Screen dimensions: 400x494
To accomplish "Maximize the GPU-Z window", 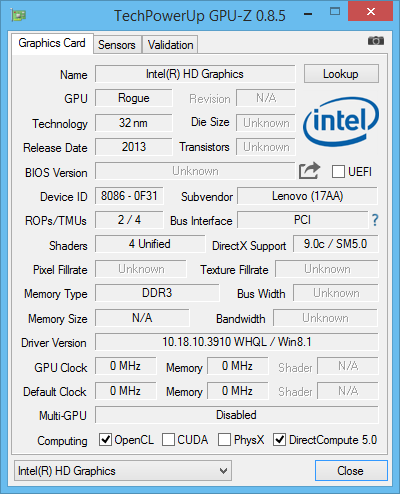I will tap(335, 12).
